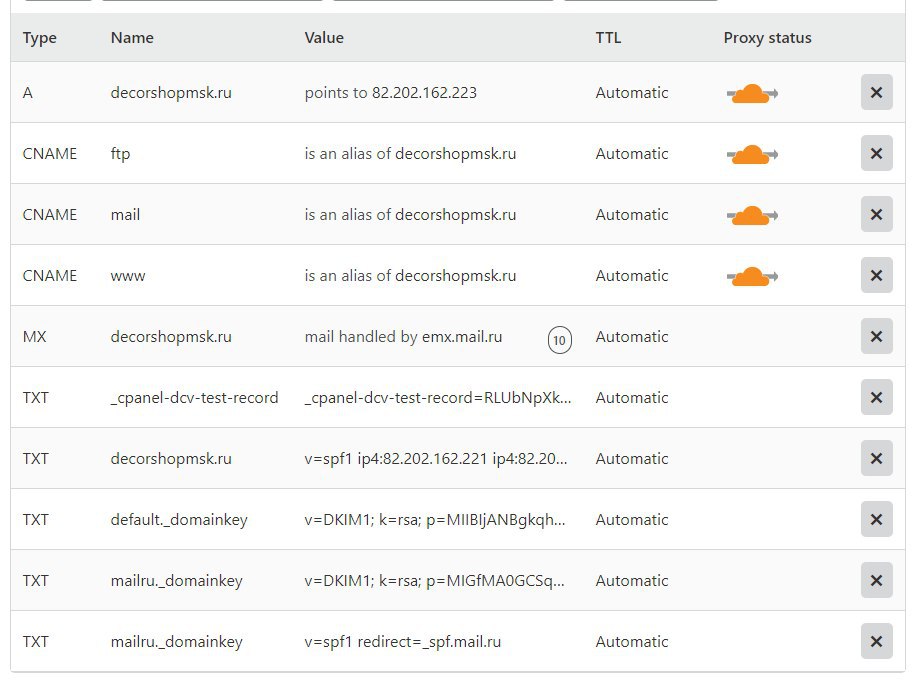
Task: Change TTL of default._domainkey TXT record
Action: 632,520
